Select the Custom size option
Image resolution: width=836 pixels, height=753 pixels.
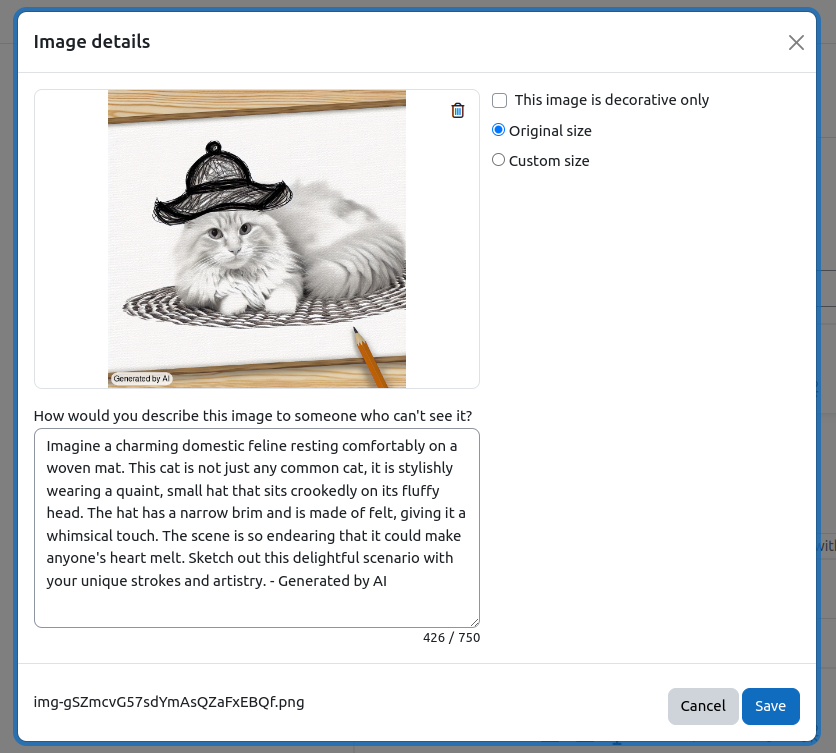[x=499, y=160]
